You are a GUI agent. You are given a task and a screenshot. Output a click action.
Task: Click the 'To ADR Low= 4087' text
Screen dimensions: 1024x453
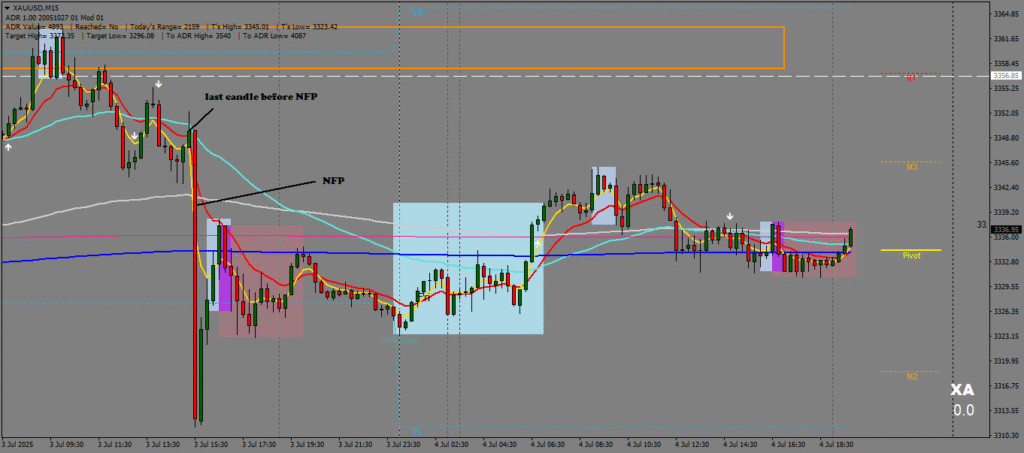[x=273, y=36]
